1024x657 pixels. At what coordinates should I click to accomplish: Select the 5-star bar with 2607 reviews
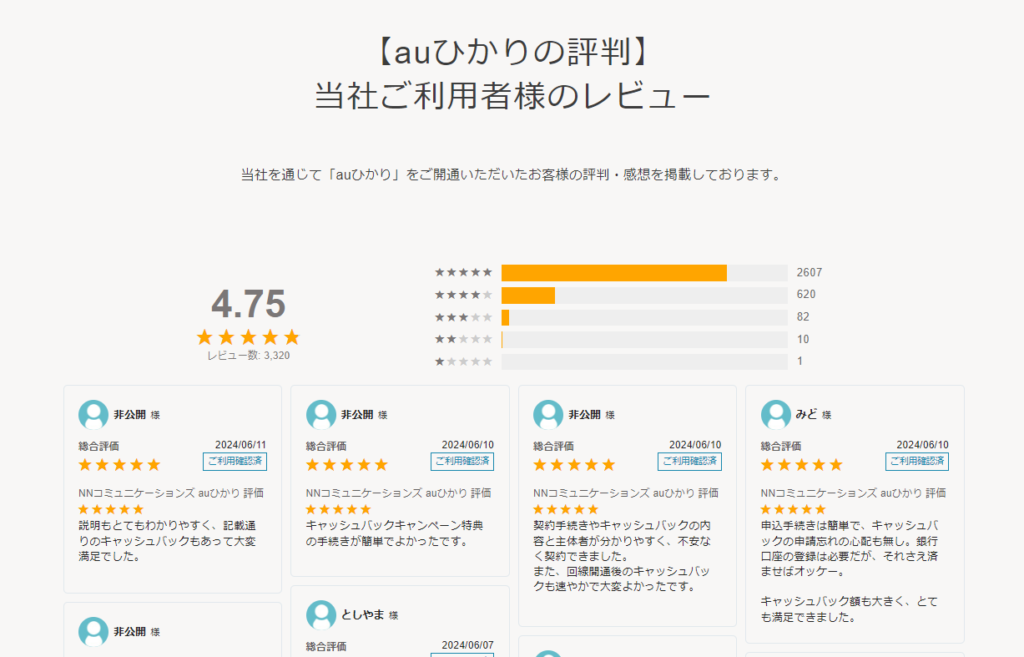pos(644,273)
